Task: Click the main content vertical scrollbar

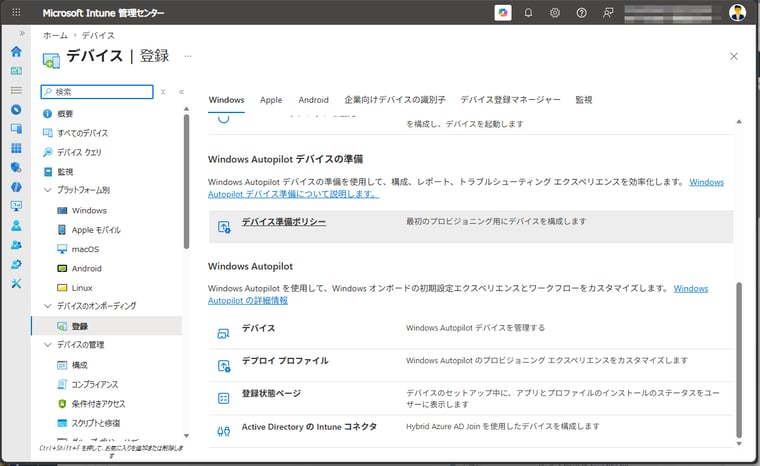Action: (739, 360)
